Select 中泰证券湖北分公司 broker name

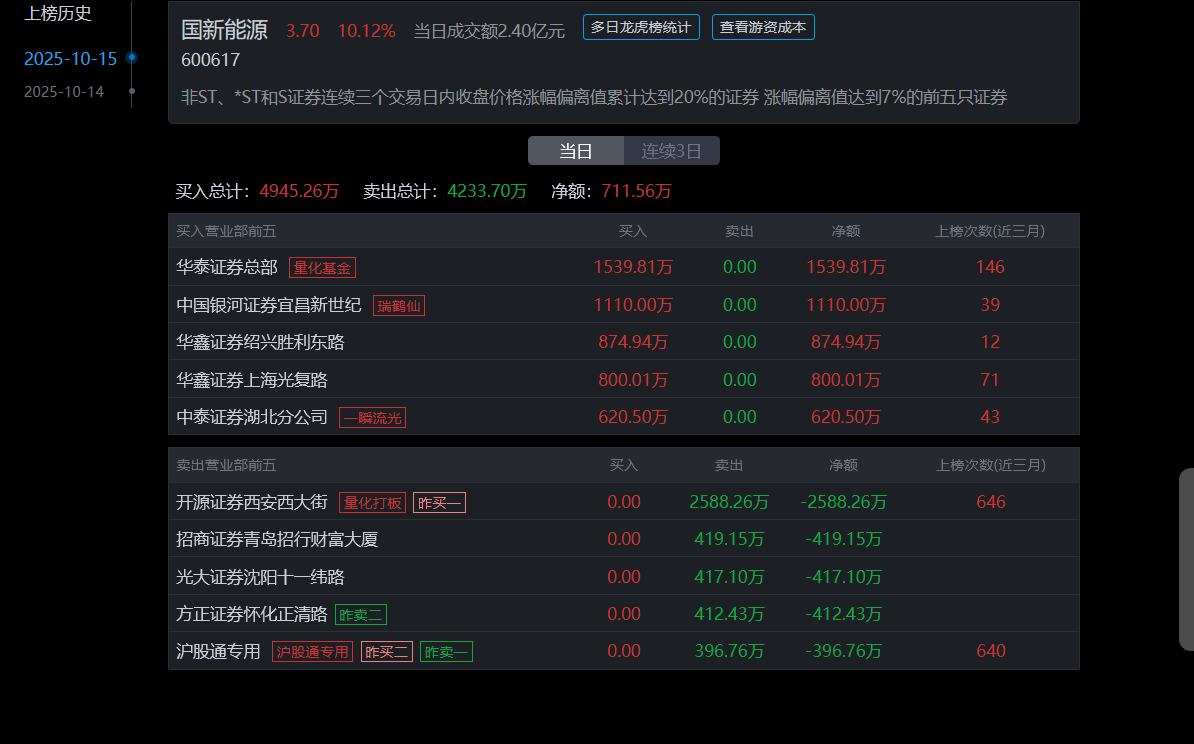click(252, 417)
